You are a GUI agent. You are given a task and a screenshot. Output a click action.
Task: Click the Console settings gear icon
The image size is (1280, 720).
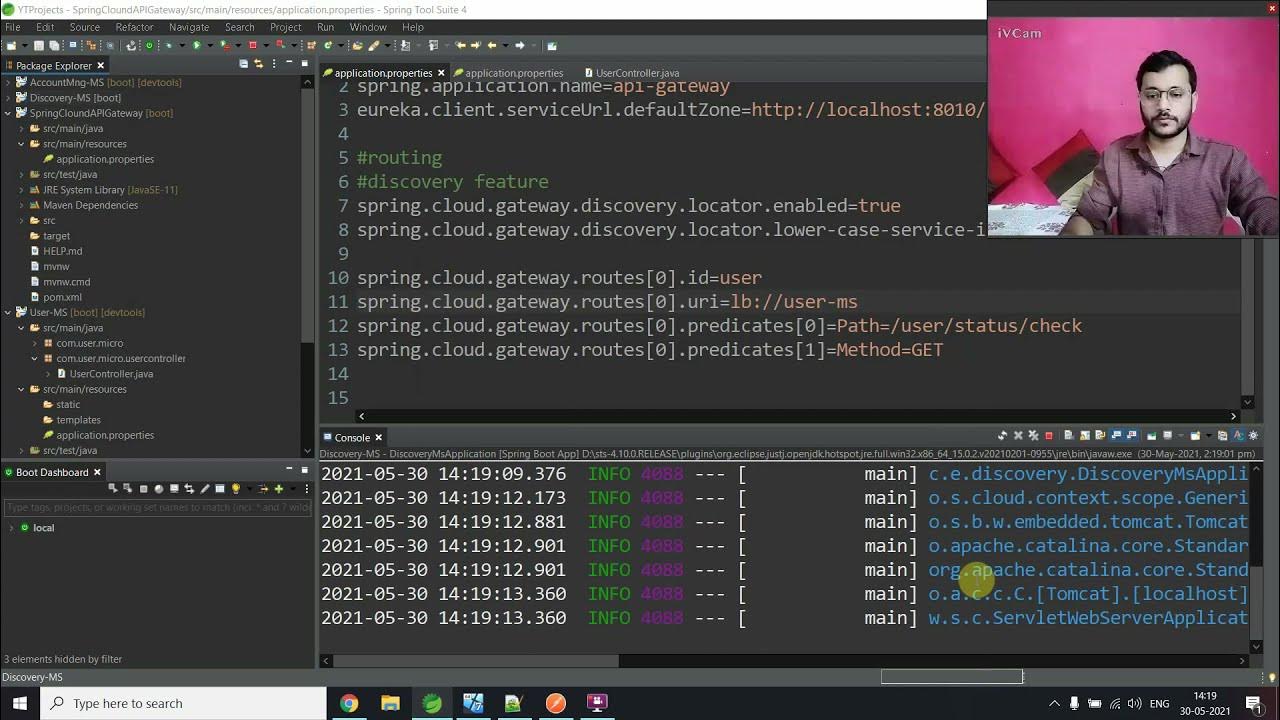[x=1253, y=436]
